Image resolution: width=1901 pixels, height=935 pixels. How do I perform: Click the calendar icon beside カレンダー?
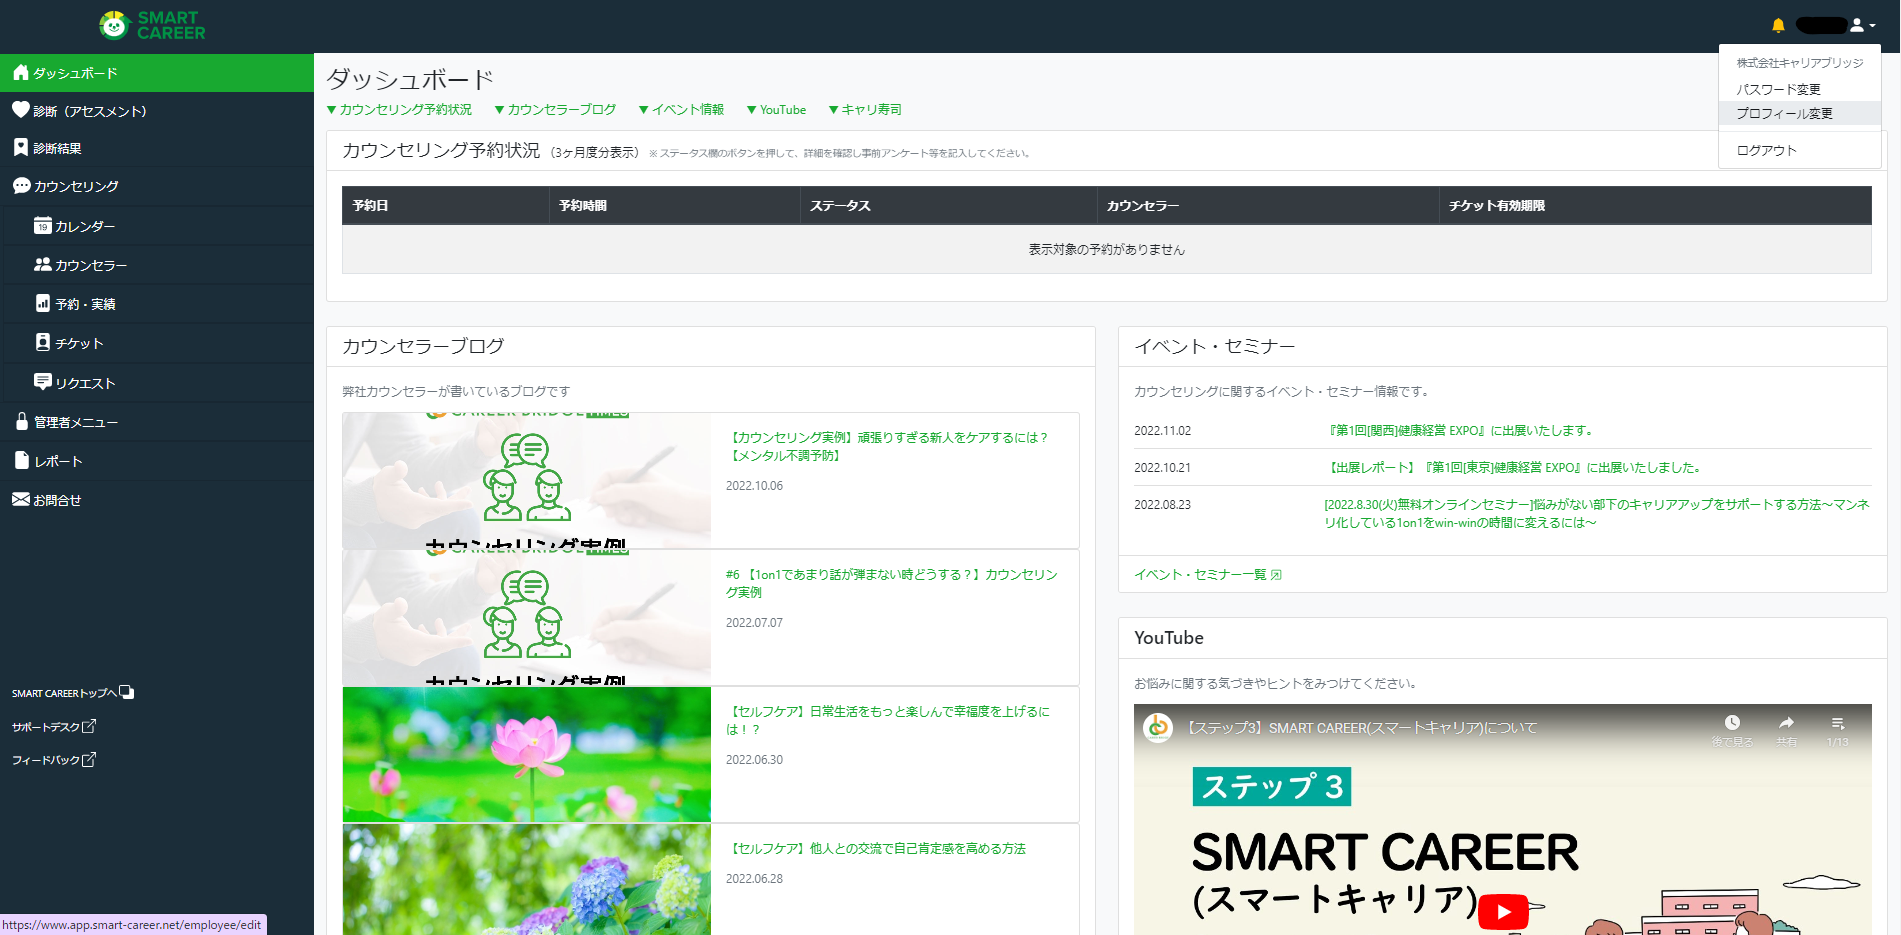tap(42, 225)
